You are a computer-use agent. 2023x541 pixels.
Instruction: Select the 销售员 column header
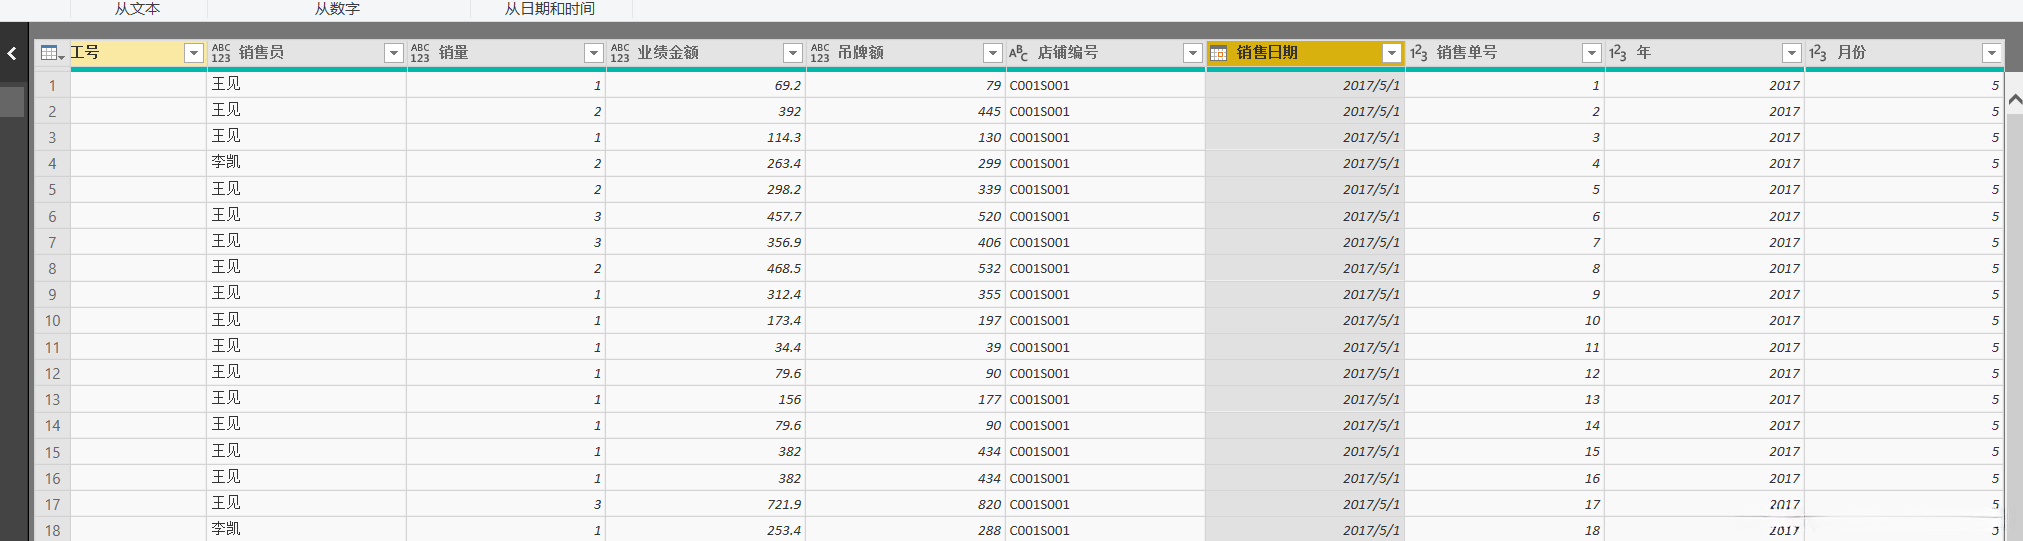306,53
